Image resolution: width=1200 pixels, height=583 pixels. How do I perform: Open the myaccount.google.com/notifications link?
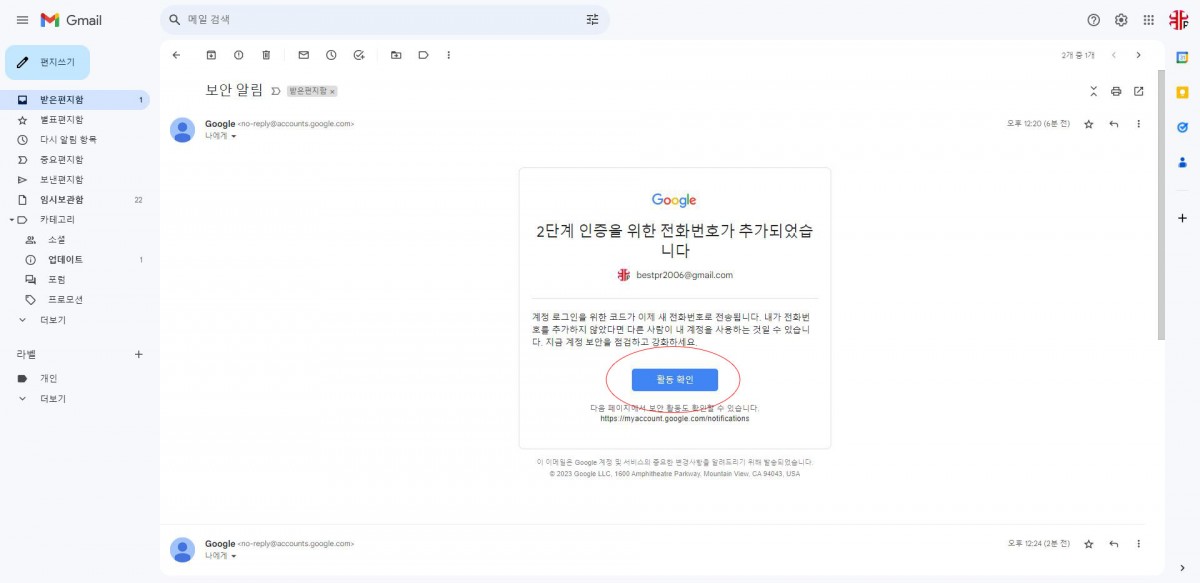[x=674, y=419]
